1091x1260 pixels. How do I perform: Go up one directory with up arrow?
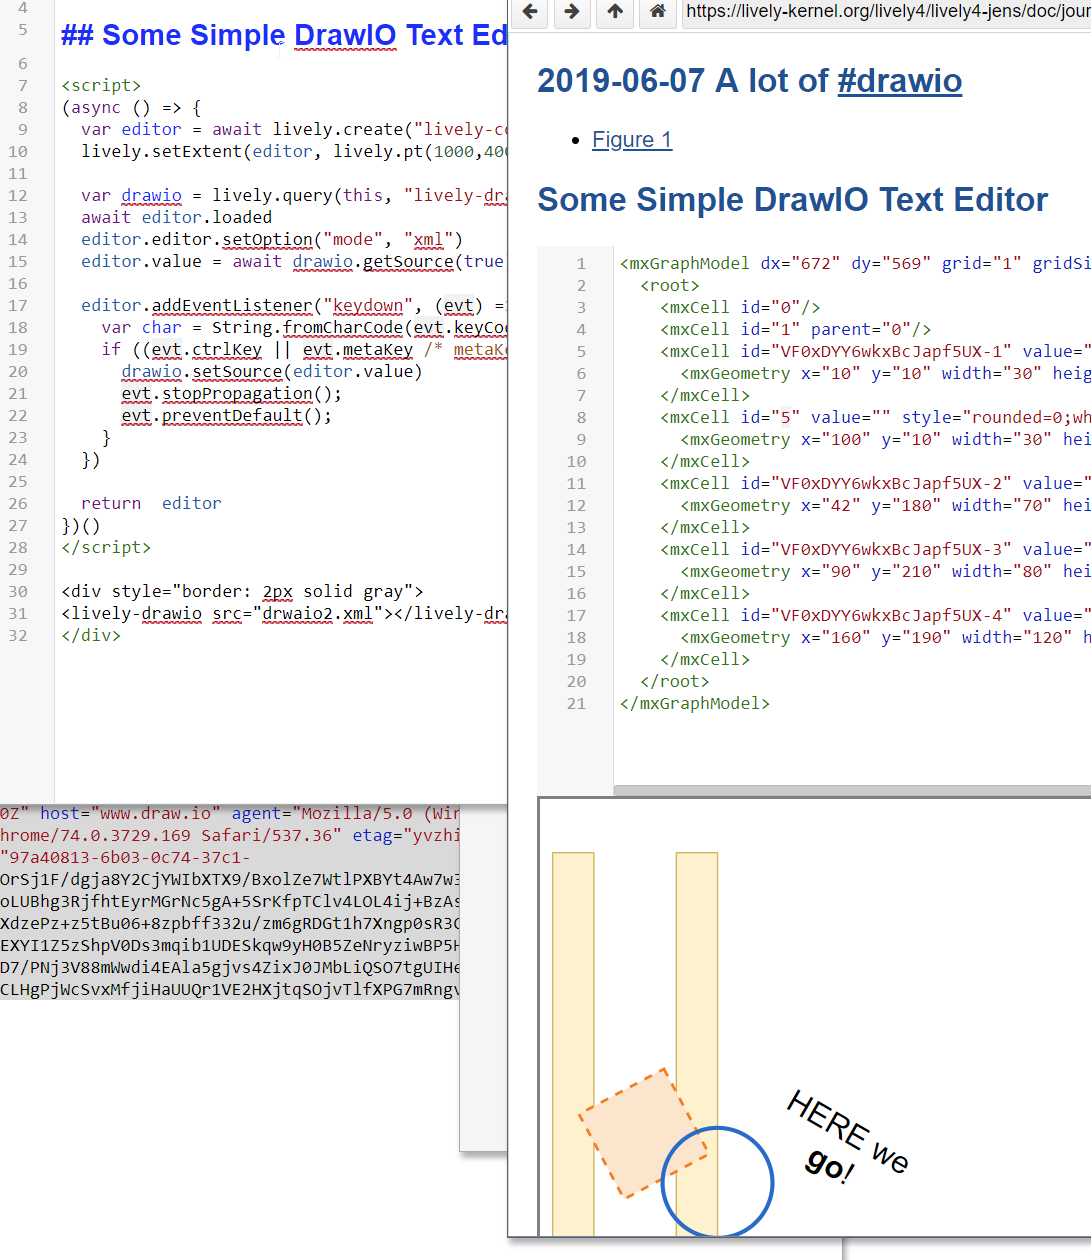(615, 12)
